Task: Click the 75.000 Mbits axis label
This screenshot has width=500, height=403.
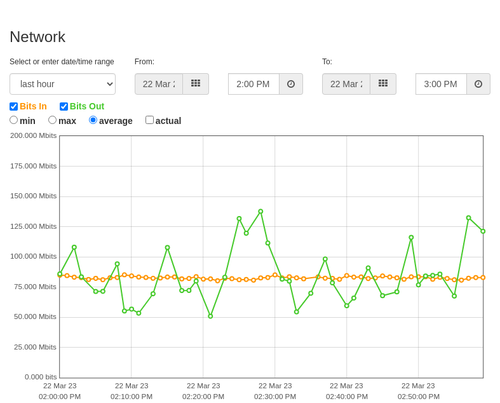Action: pyautogui.click(x=35, y=287)
